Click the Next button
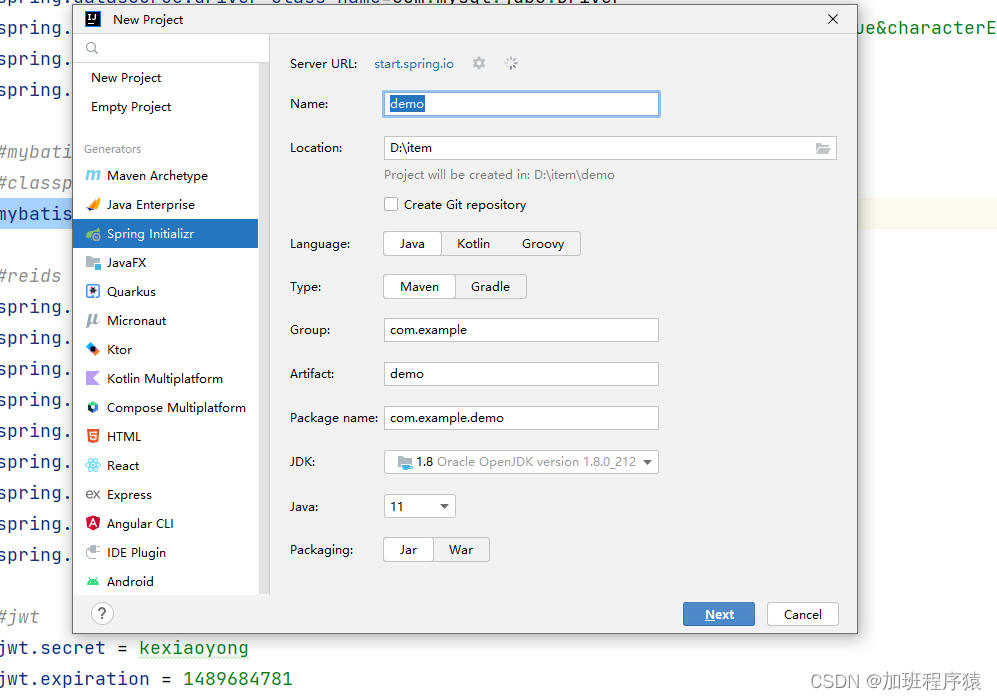This screenshot has width=997, height=700. pos(719,614)
